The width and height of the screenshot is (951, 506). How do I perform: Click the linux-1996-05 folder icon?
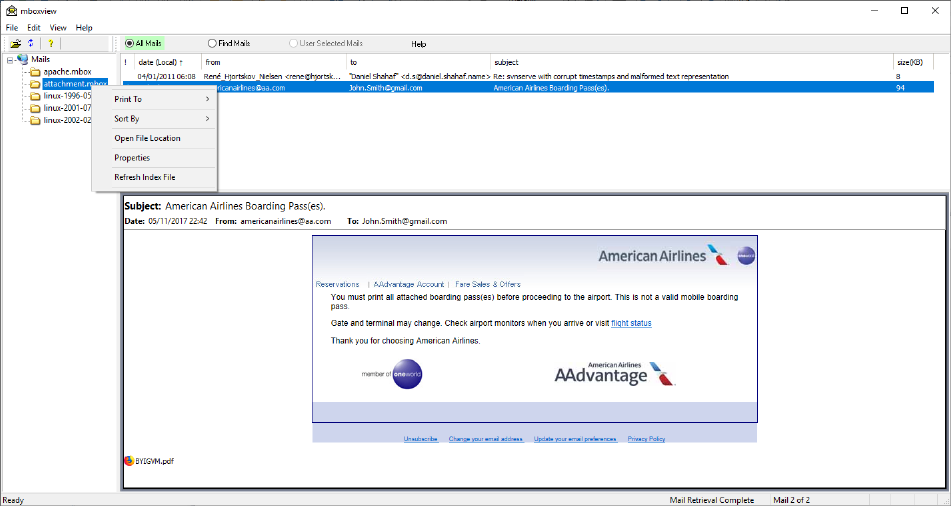click(35, 96)
